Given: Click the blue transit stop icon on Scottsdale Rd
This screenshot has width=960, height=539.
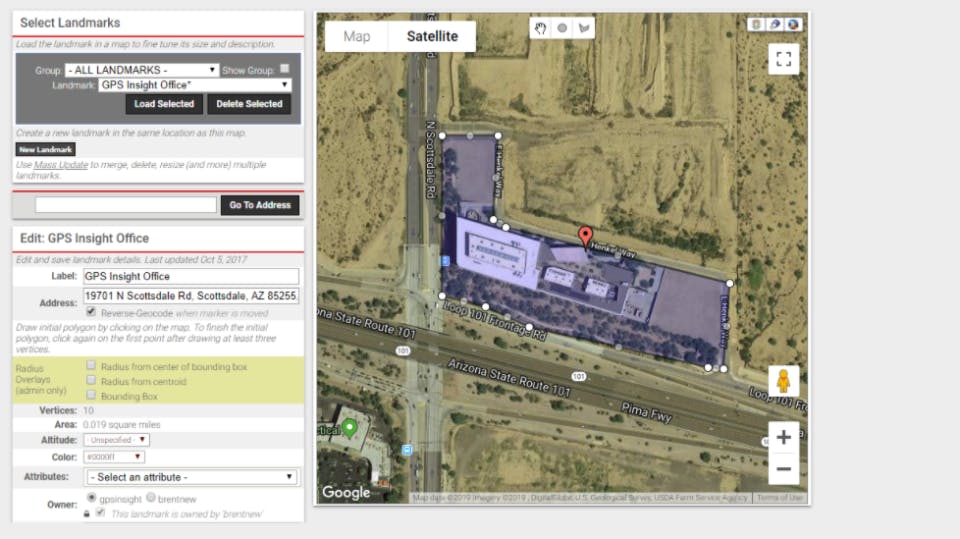Looking at the screenshot, I should [x=445, y=261].
